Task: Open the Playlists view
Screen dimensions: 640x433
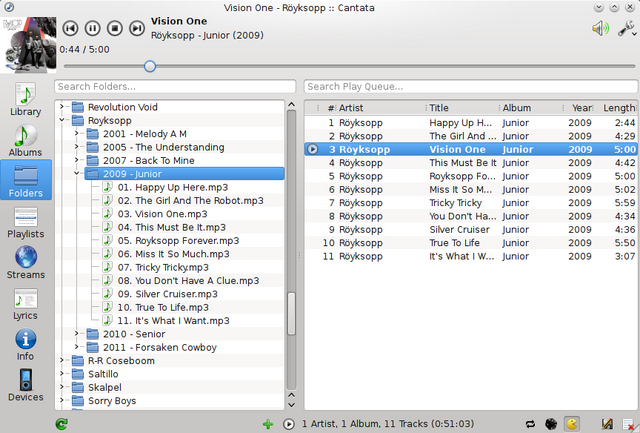Action: (26, 222)
